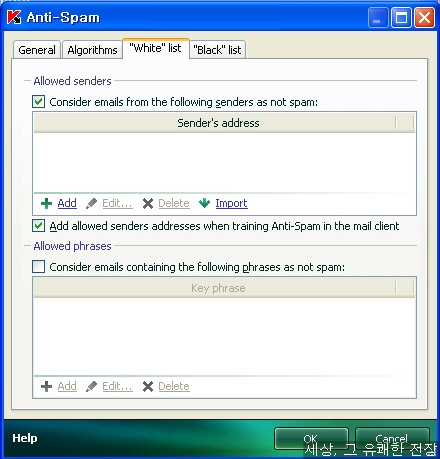Confirm settings with OK button
This screenshot has height=459, width=440.
pos(311,438)
